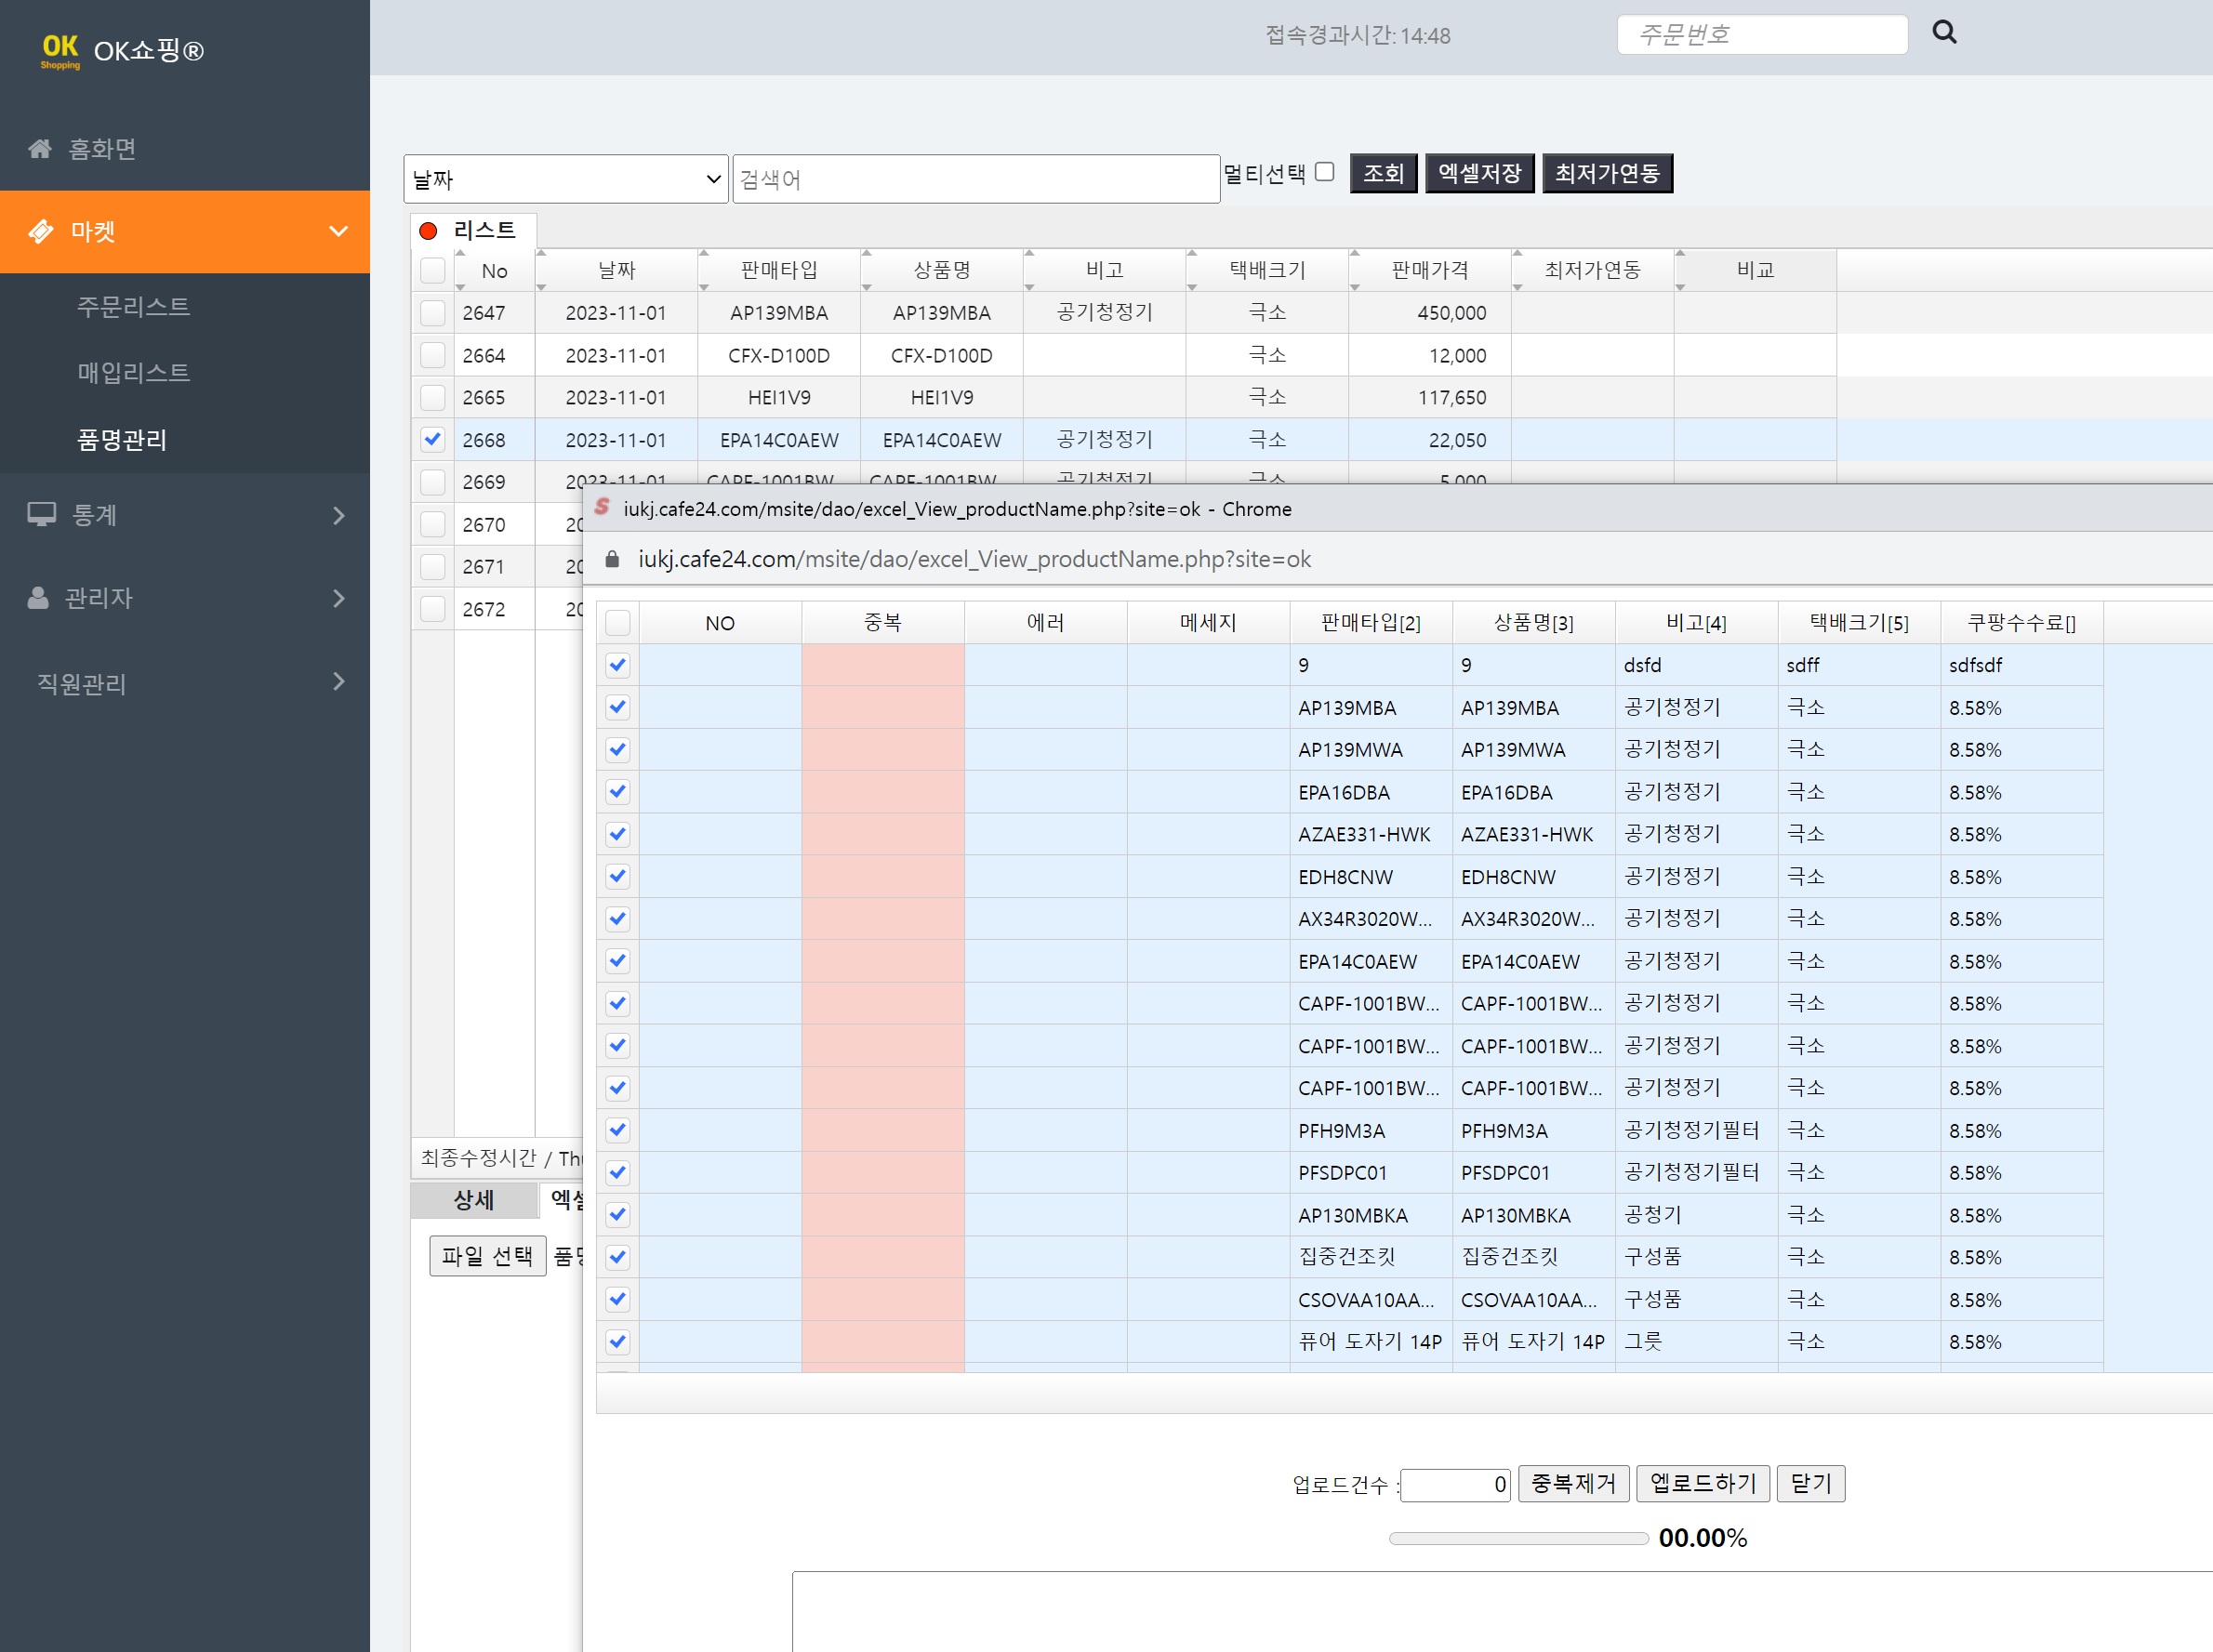Open the 날짜 dropdown
This screenshot has height=1652, width=2213.
coord(565,179)
